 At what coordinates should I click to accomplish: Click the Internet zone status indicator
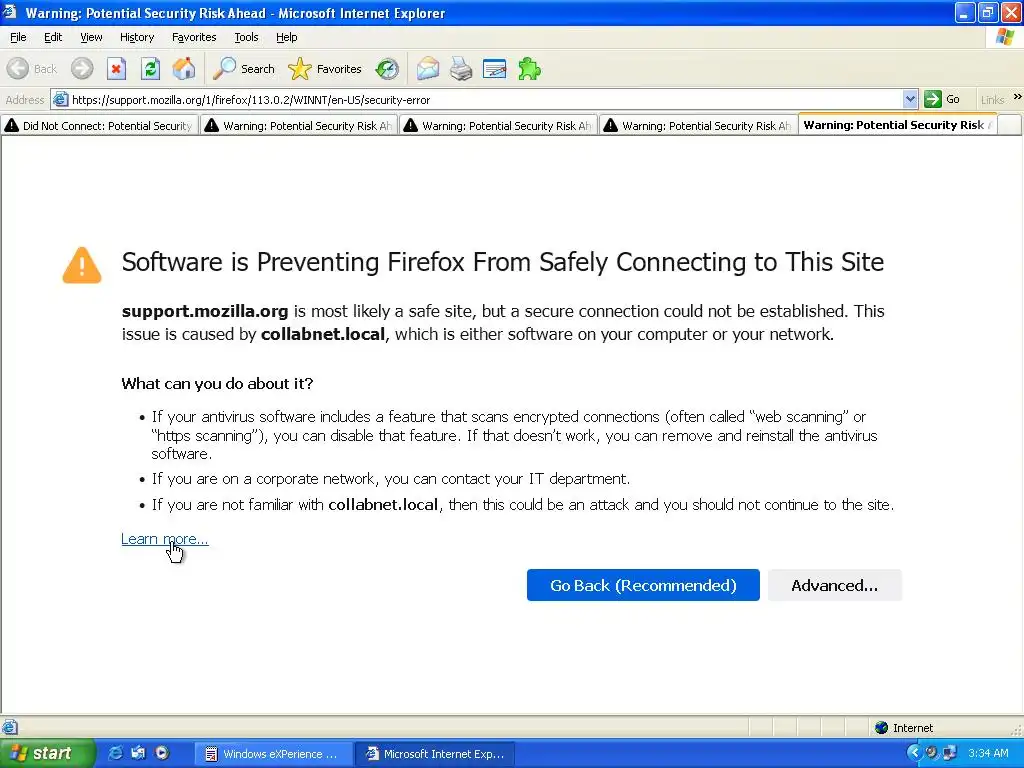coord(904,728)
